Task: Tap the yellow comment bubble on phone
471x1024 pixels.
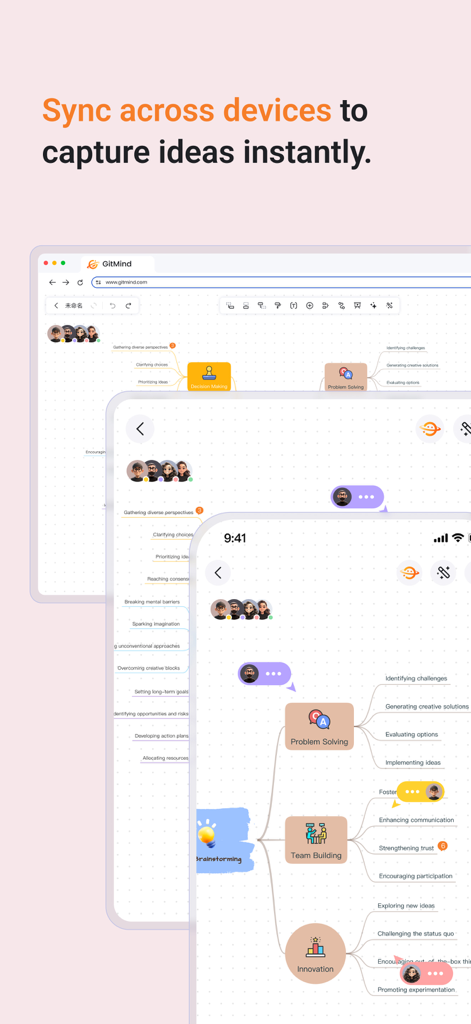Action: tap(420, 792)
